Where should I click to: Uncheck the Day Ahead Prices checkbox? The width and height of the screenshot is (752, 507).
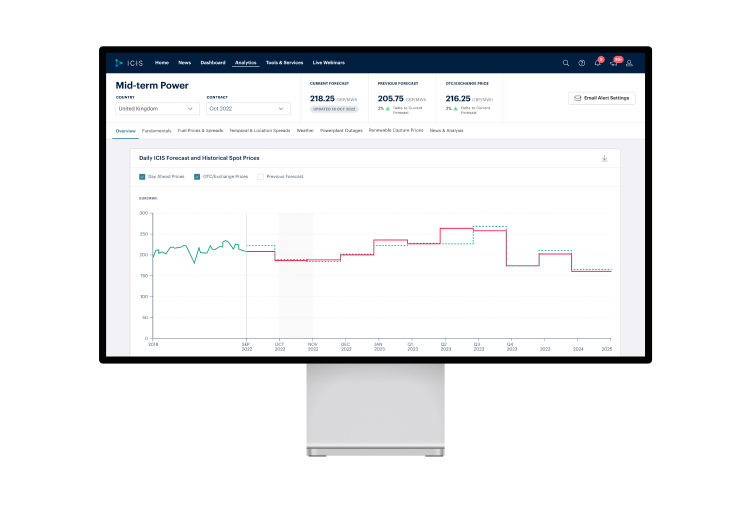pos(142,176)
